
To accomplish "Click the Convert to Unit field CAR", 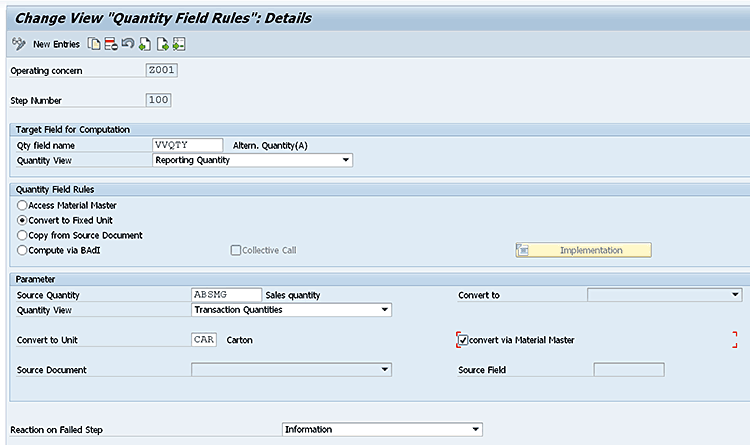I will pos(204,340).
